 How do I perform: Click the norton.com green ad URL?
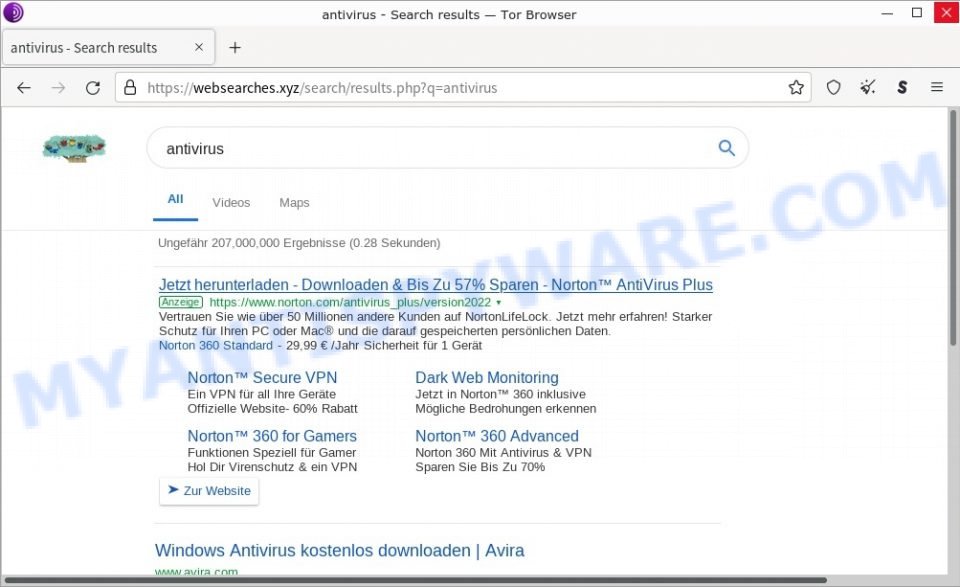pyautogui.click(x=350, y=302)
